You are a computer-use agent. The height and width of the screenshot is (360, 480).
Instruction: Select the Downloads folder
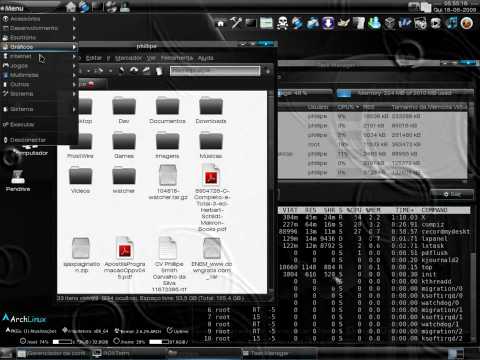(x=211, y=110)
